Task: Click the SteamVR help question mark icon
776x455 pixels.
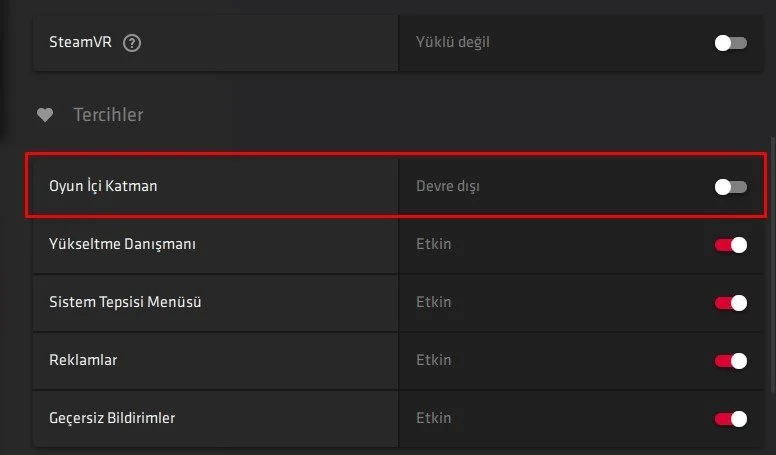Action: click(131, 43)
